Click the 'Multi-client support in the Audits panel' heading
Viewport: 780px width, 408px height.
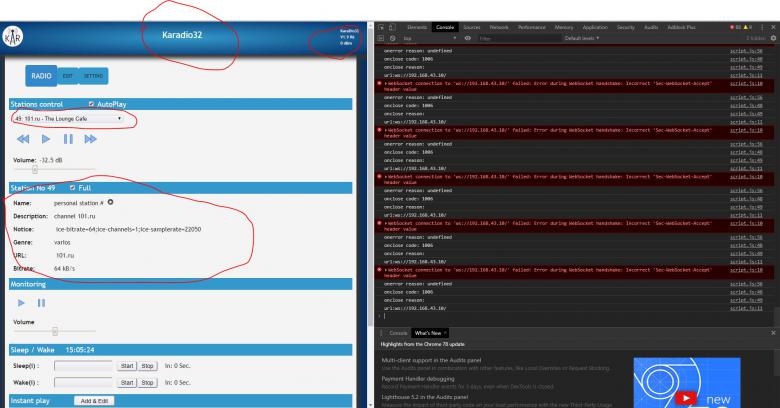click(431, 360)
